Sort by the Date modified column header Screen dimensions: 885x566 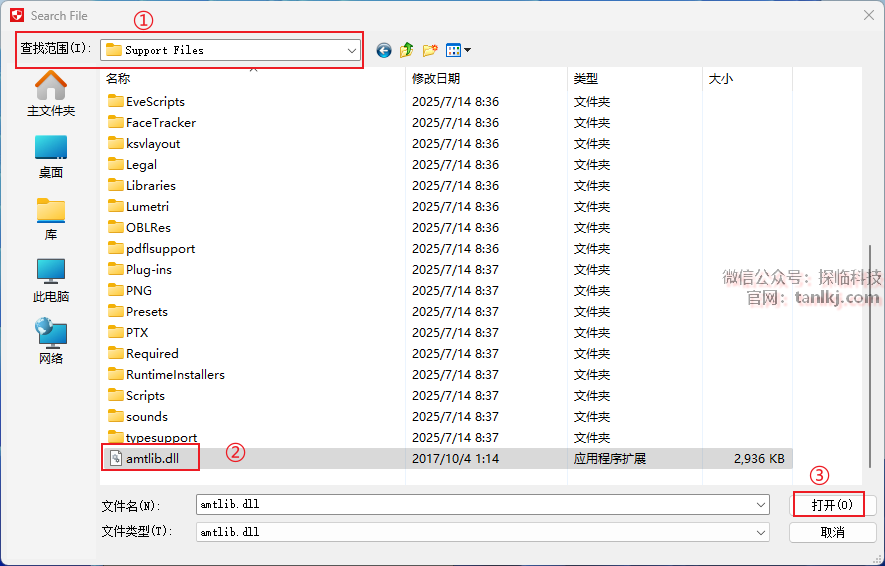tap(487, 78)
